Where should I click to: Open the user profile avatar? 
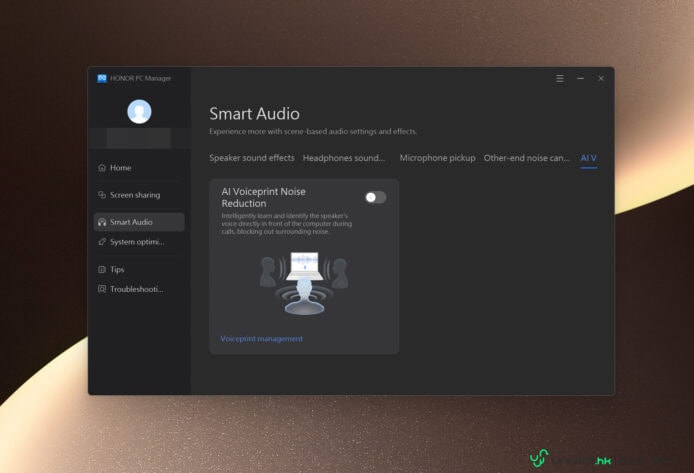(x=139, y=112)
